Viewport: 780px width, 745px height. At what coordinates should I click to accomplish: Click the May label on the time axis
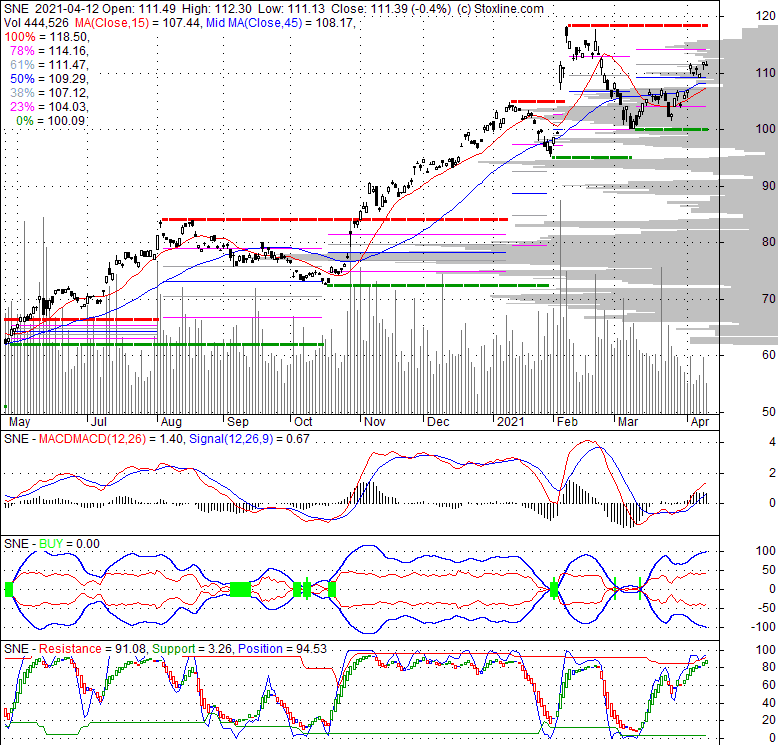coord(20,422)
